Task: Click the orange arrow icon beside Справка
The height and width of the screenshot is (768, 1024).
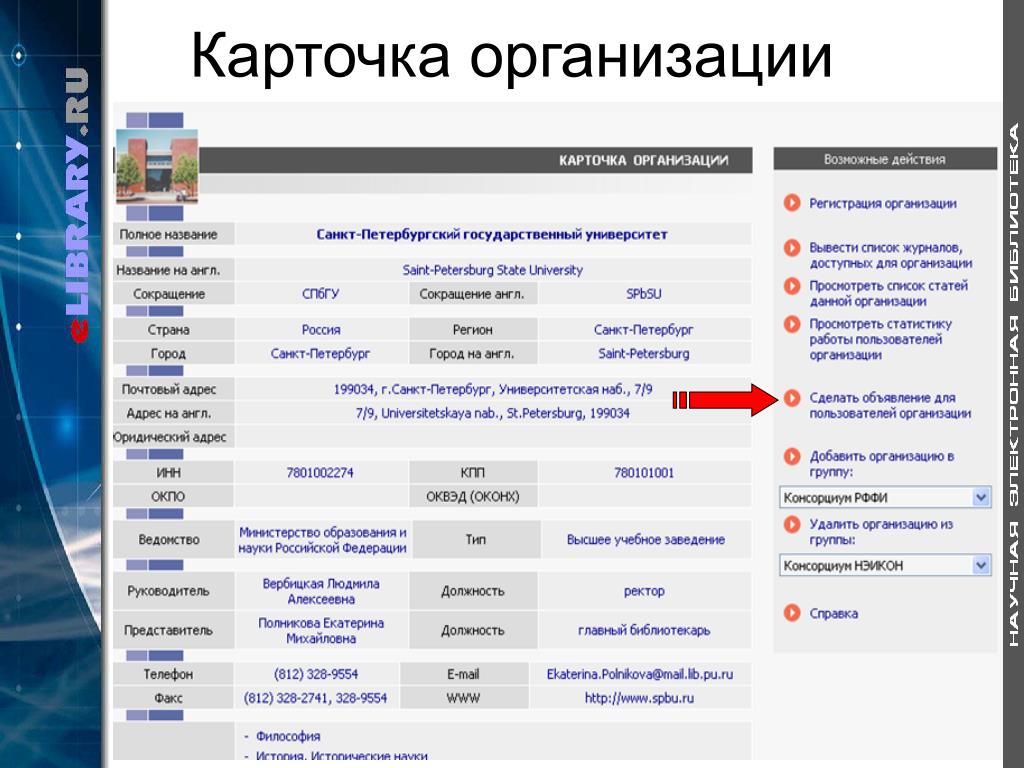Action: point(792,613)
